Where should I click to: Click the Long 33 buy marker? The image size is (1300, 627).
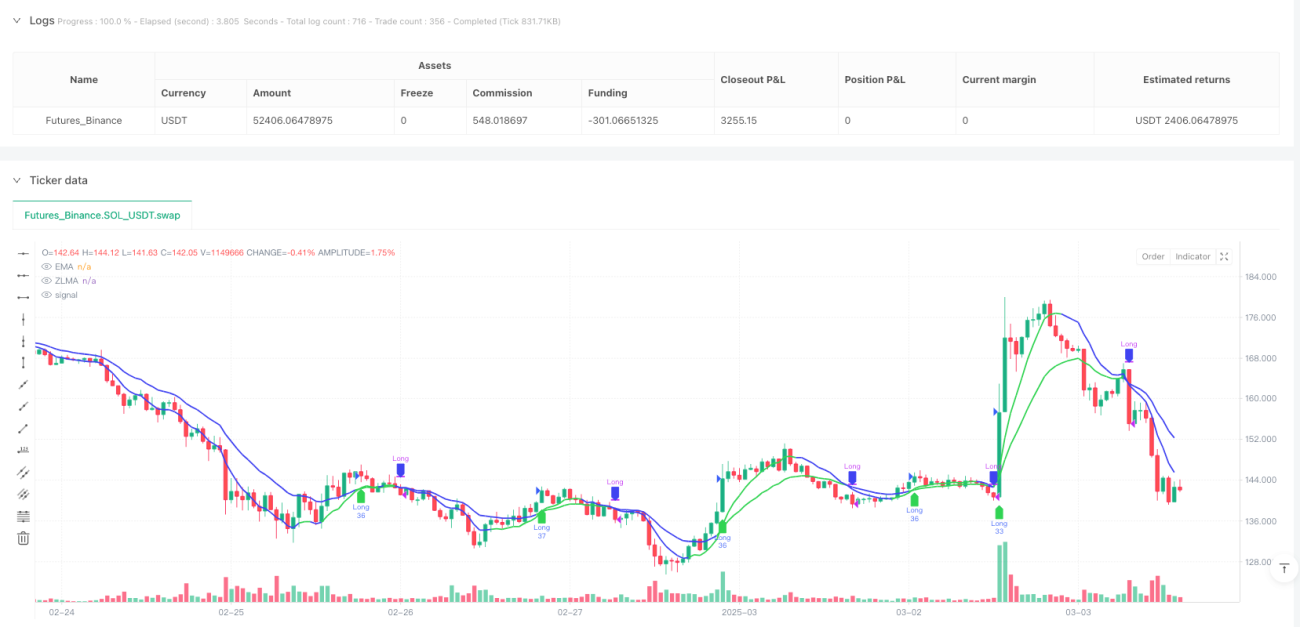click(x=999, y=516)
